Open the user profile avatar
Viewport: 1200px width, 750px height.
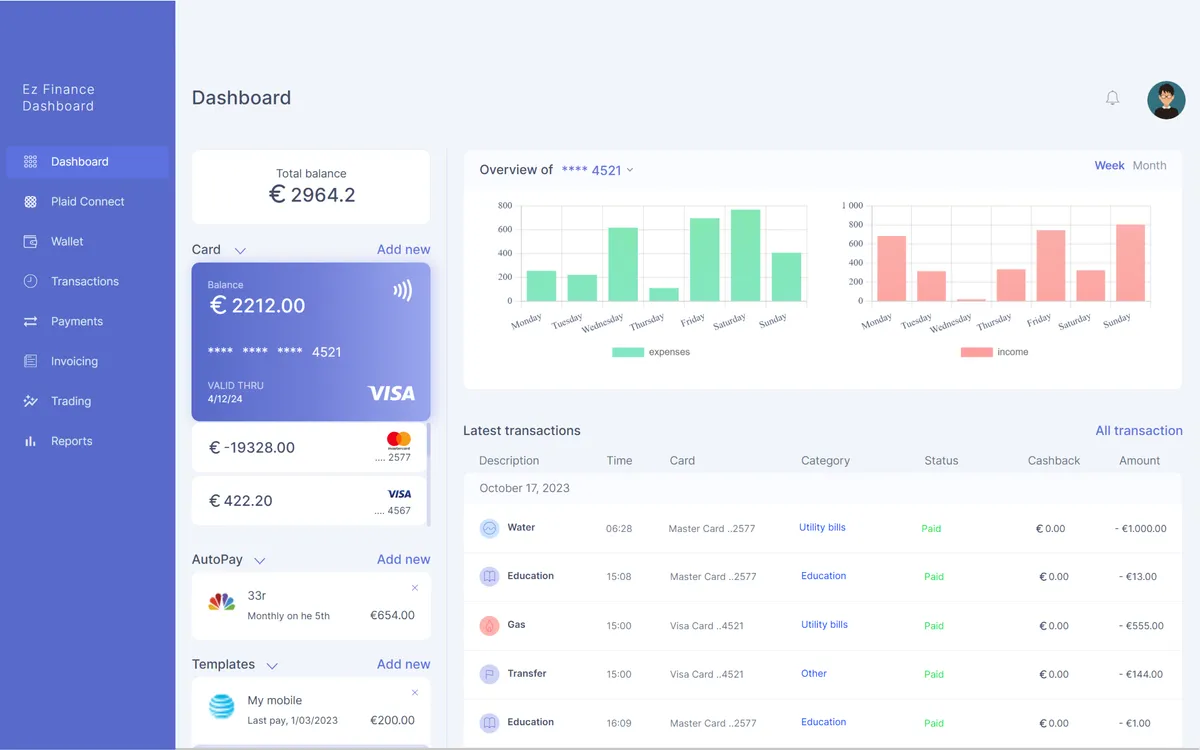point(1166,100)
